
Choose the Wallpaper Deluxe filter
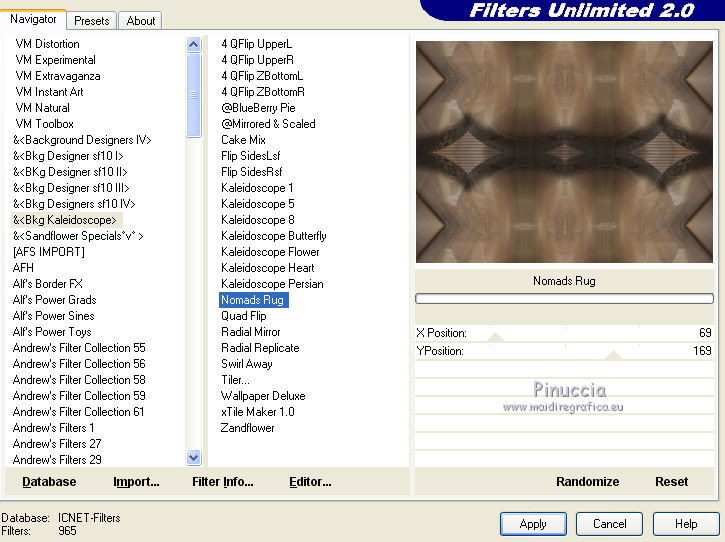pyautogui.click(x=263, y=396)
